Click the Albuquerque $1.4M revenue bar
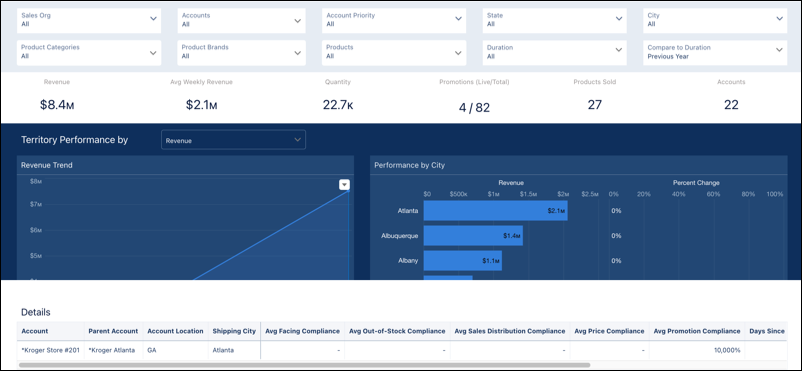This screenshot has height=371, width=802. 473,235
